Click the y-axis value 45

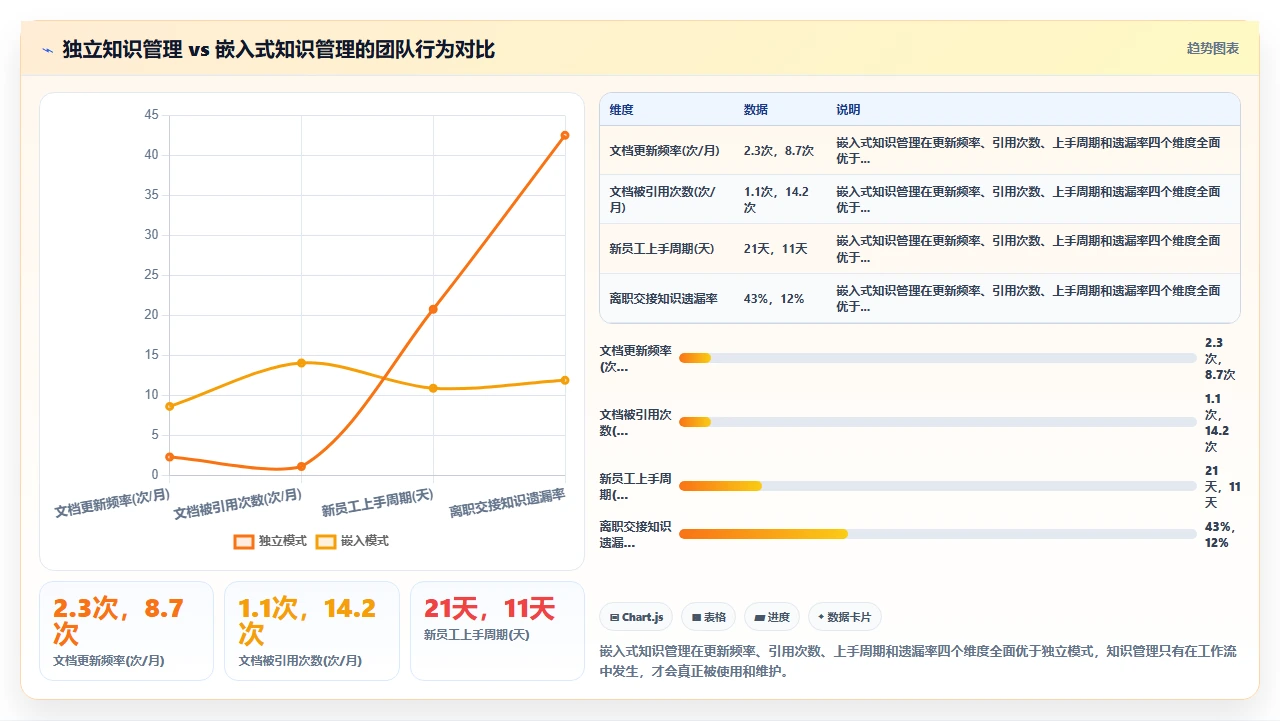[x=151, y=115]
